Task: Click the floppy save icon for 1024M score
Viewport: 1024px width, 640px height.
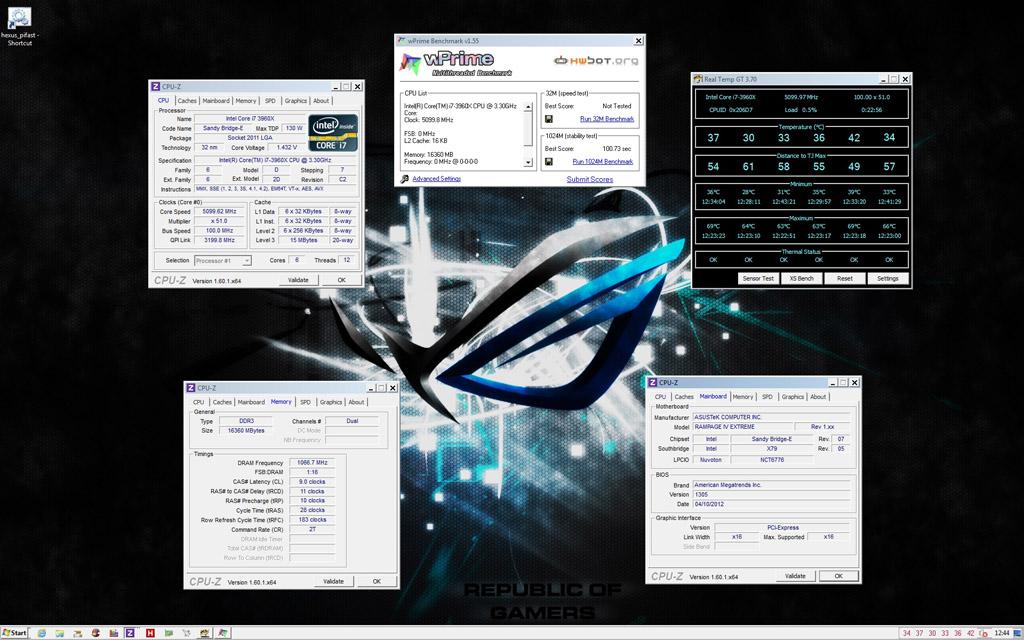Action: click(x=549, y=161)
